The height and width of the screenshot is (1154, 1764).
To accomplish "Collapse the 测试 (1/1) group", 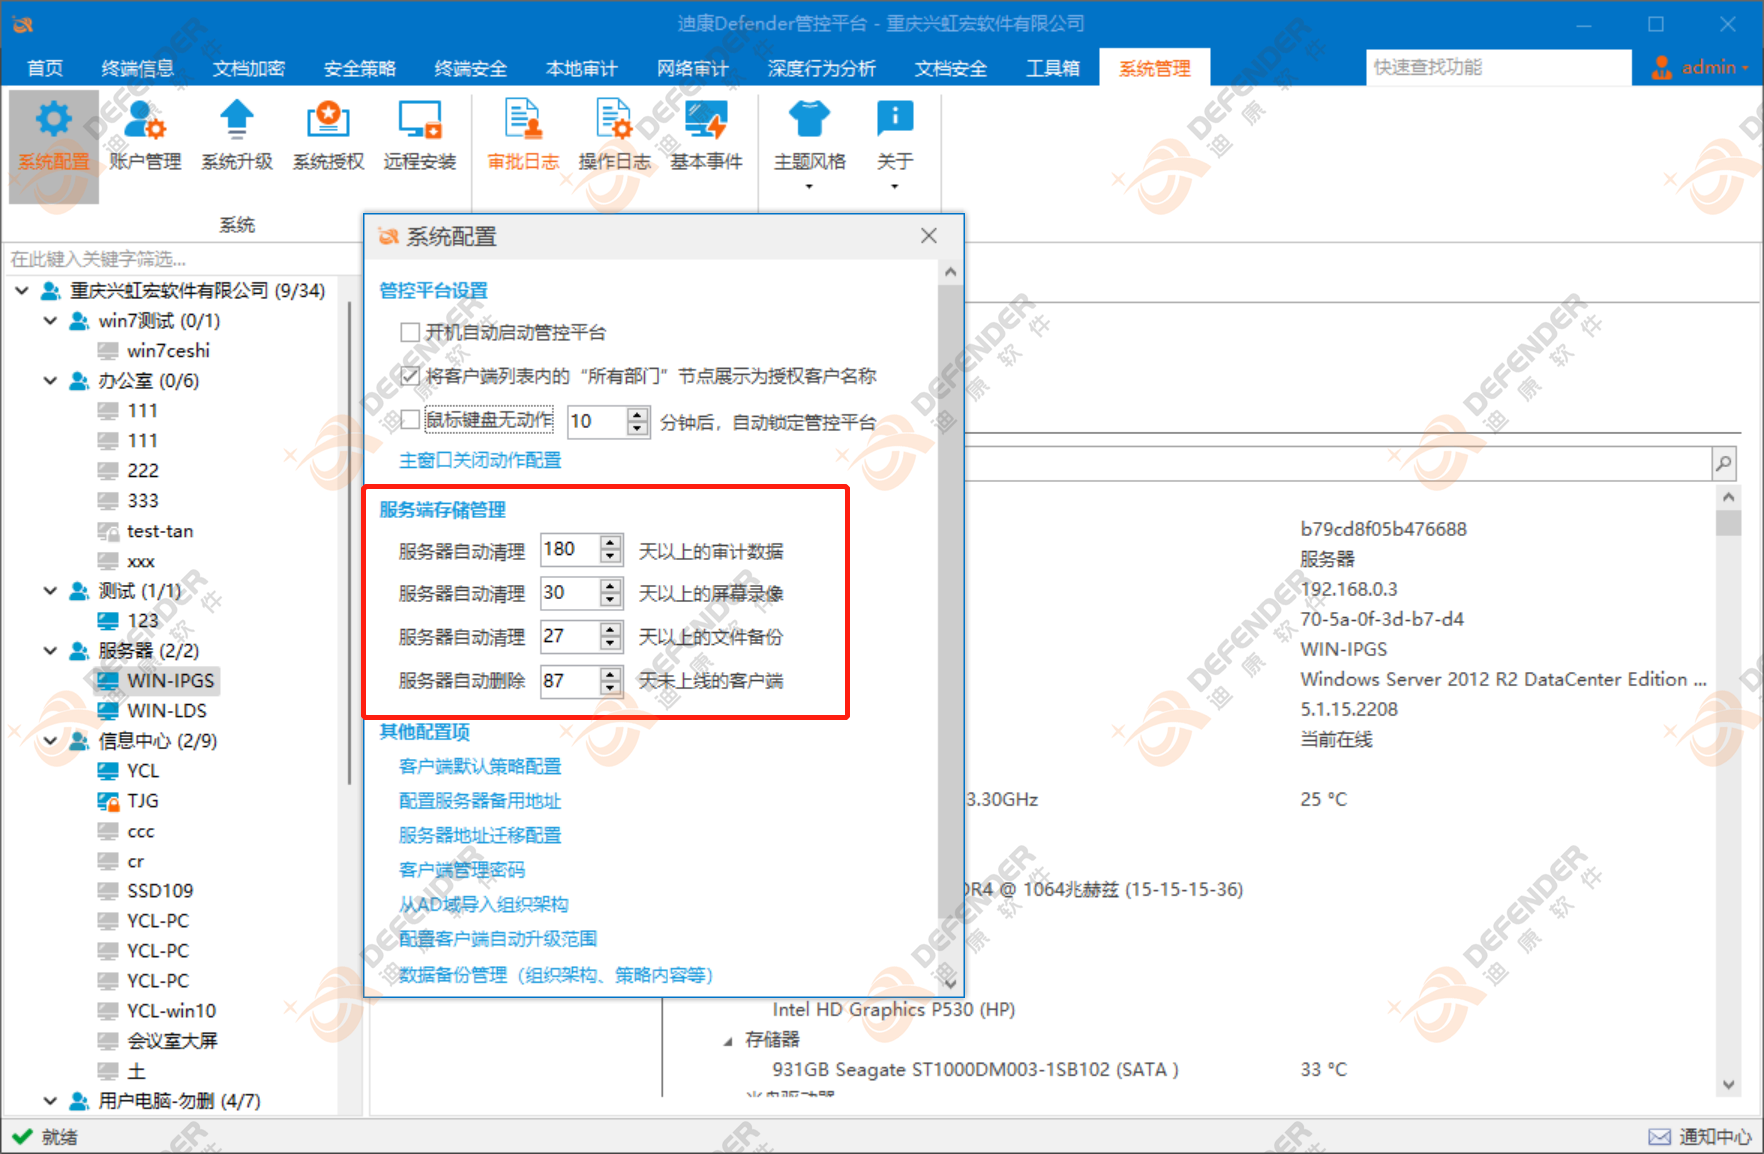I will (x=50, y=591).
